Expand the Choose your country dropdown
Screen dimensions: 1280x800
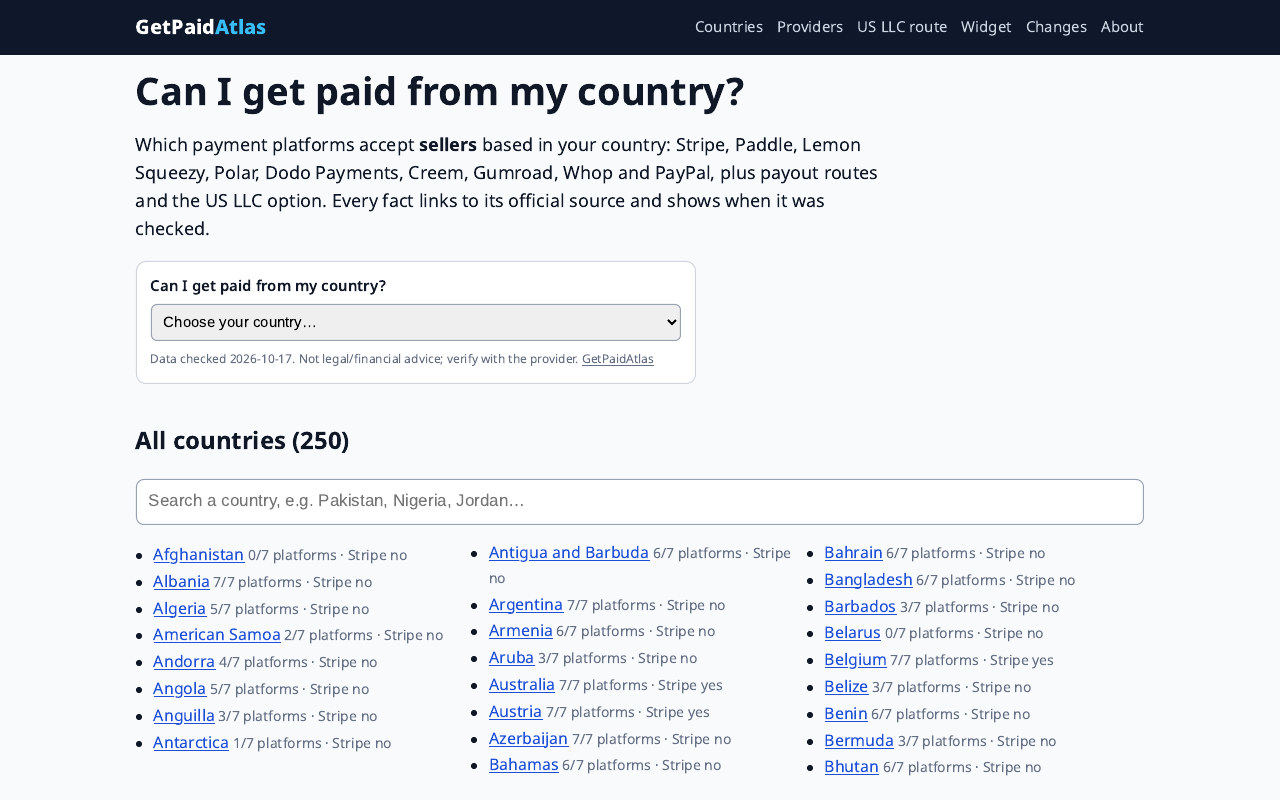416,322
